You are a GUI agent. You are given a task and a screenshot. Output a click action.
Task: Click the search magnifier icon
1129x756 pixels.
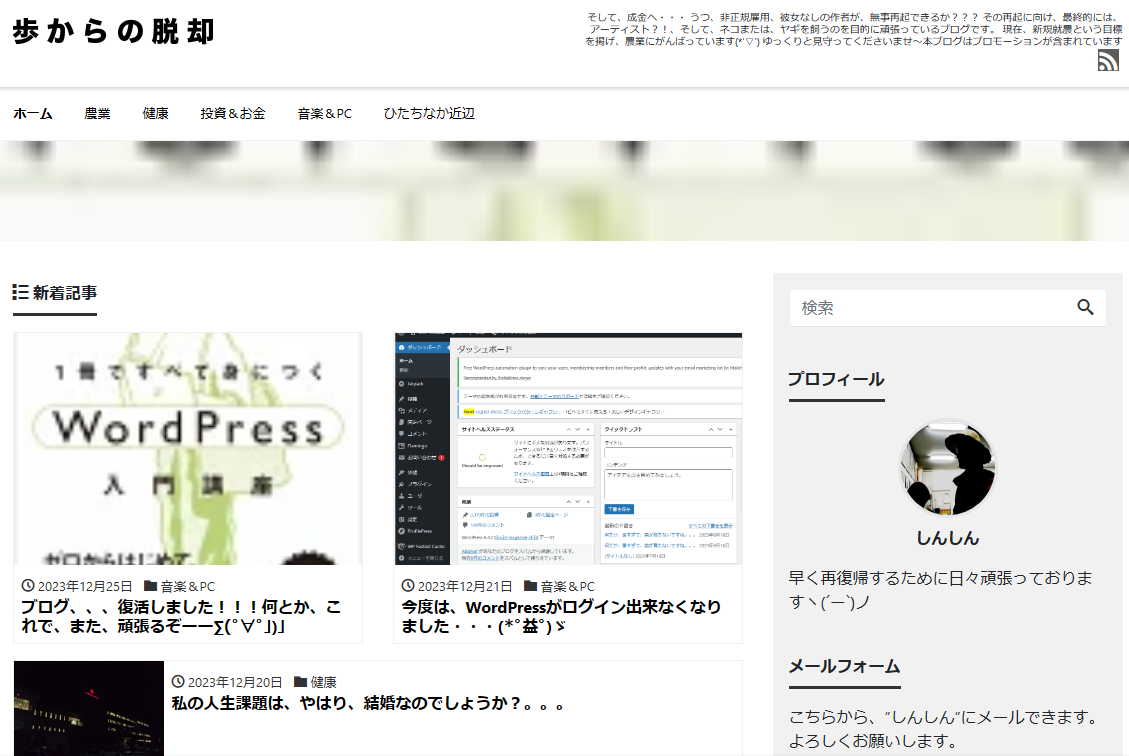[1085, 308]
